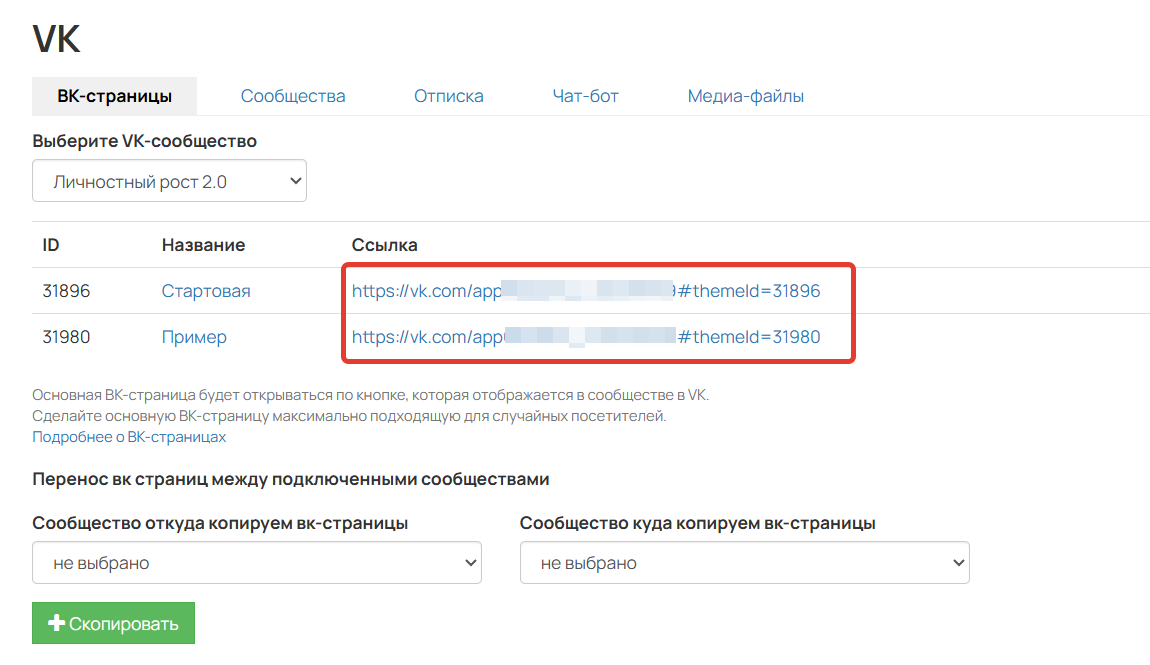Open the Отписка tab
This screenshot has height=665, width=1150.
click(448, 95)
